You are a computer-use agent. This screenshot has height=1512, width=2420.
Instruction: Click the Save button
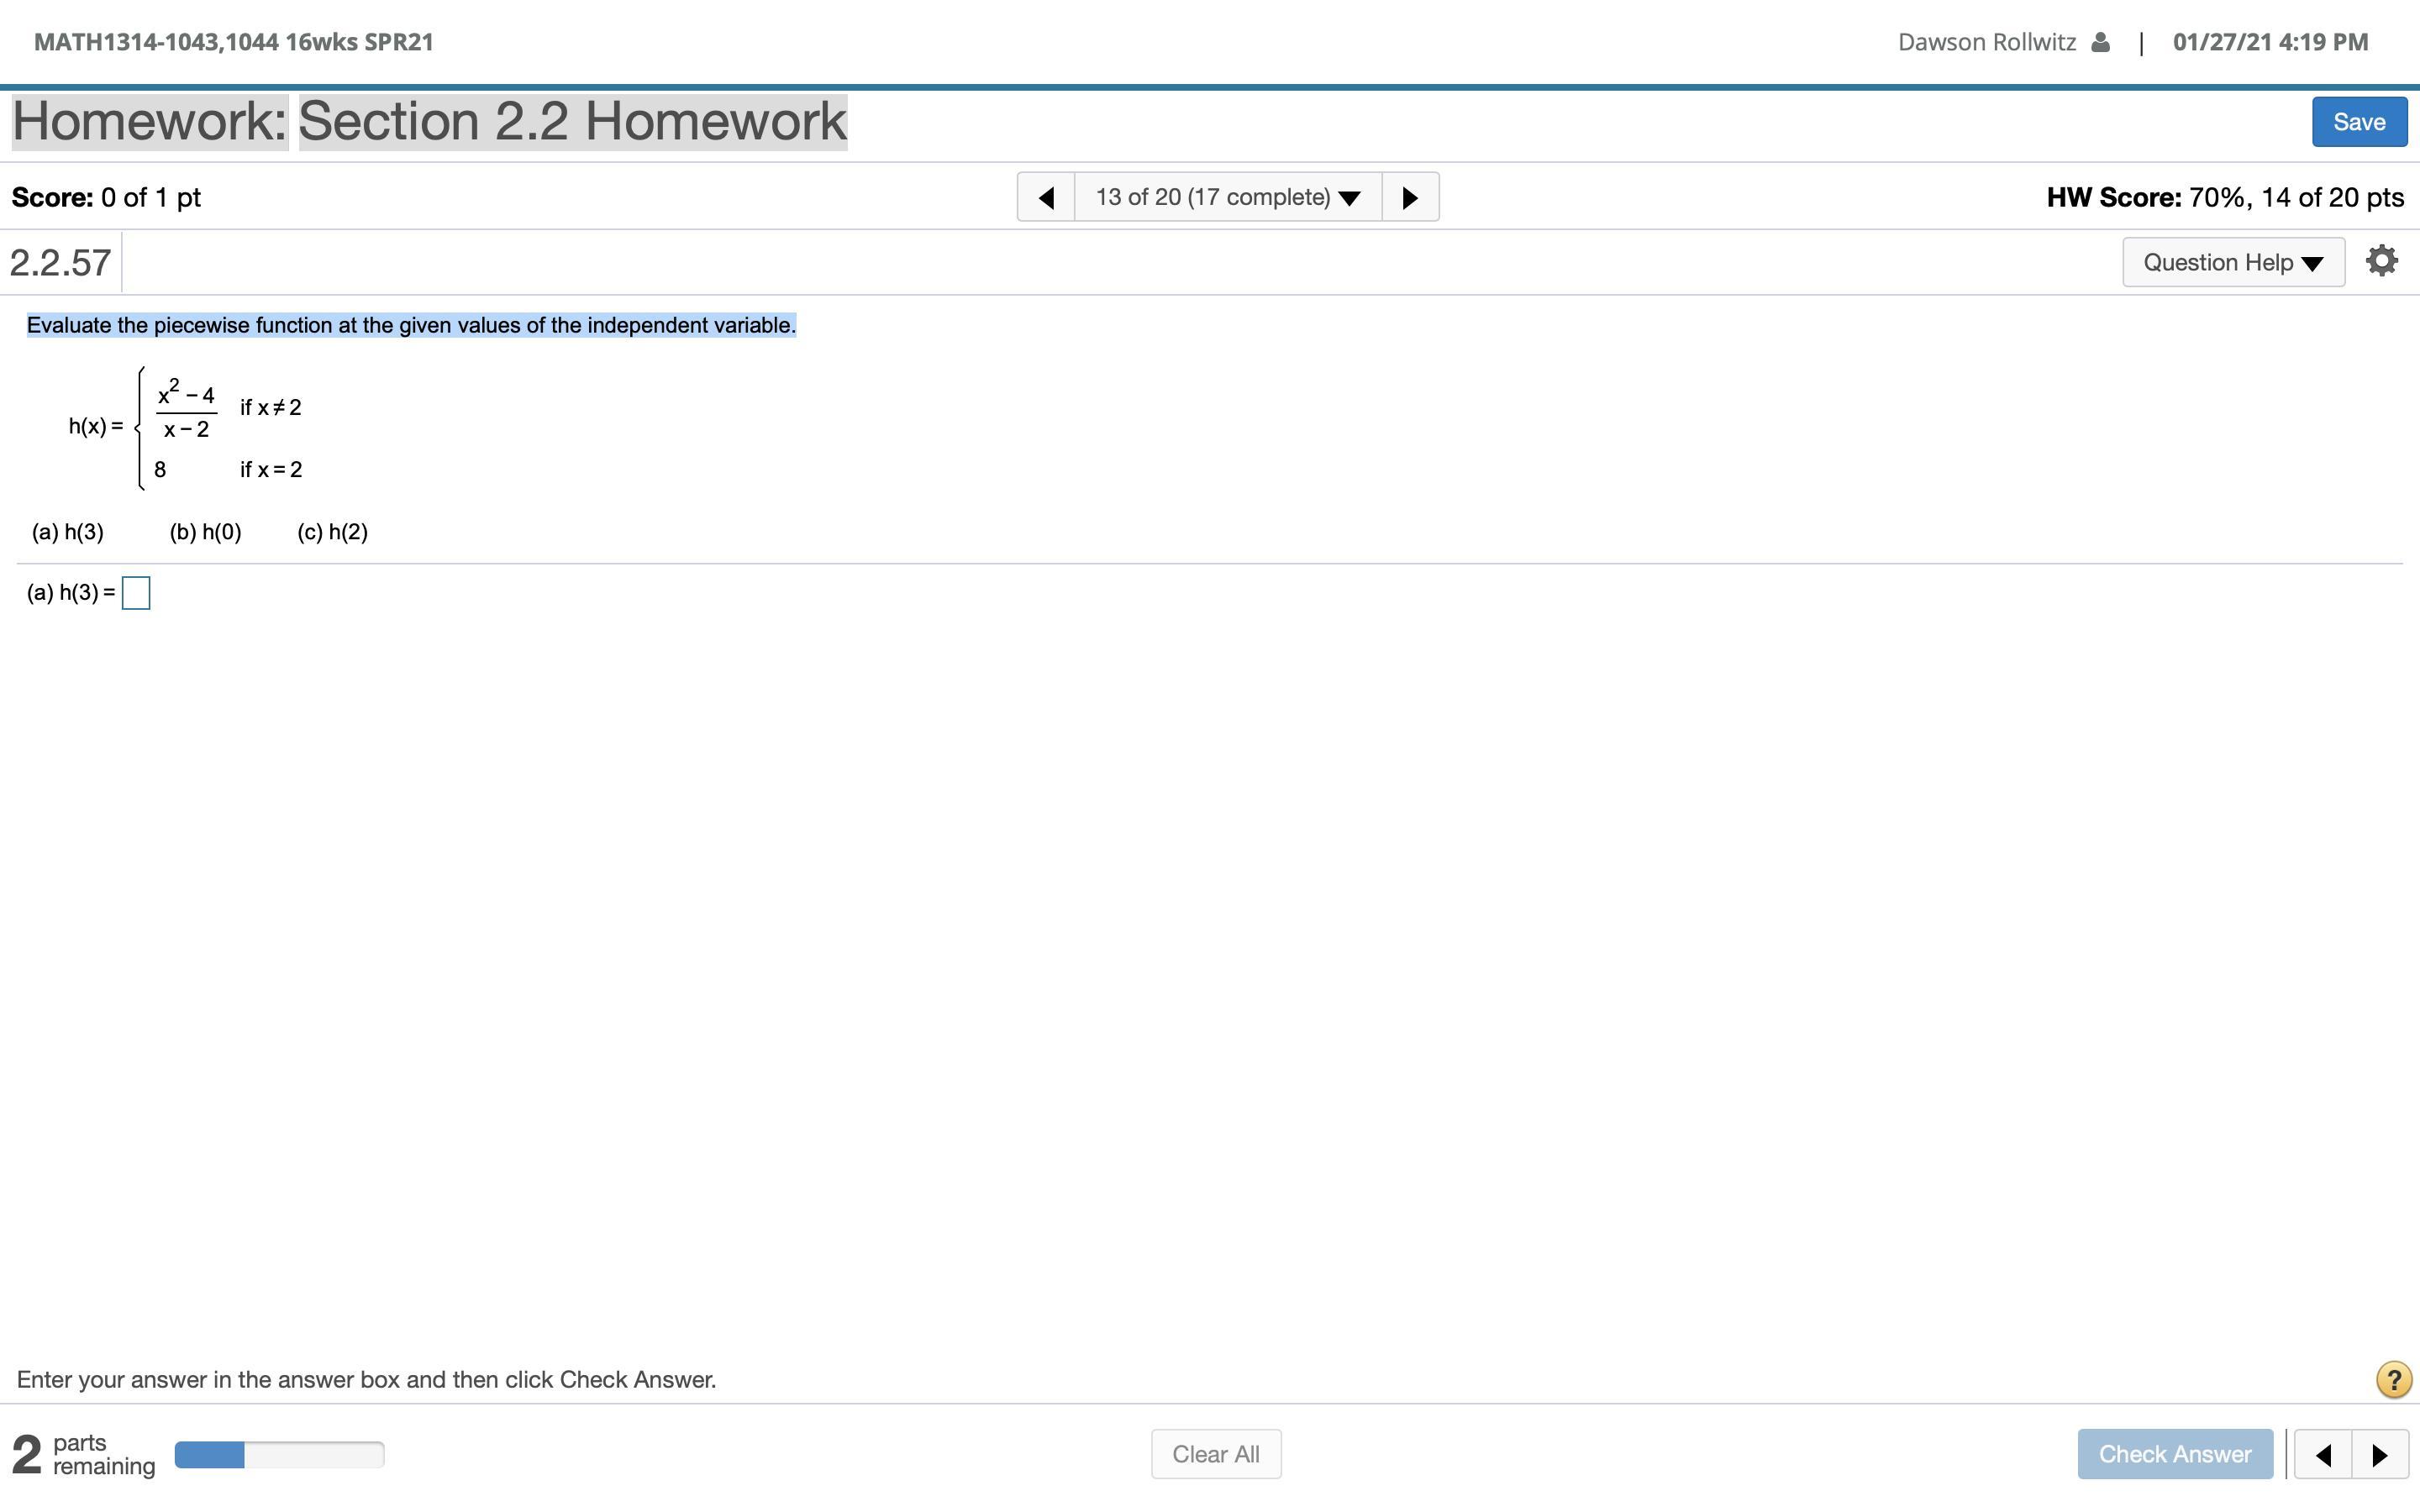point(2358,122)
